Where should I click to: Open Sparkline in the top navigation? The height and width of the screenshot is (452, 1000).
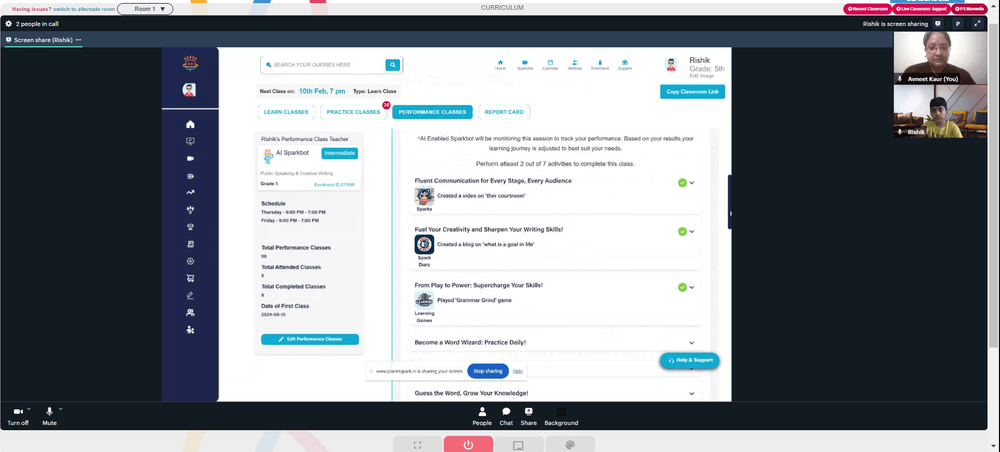click(525, 64)
